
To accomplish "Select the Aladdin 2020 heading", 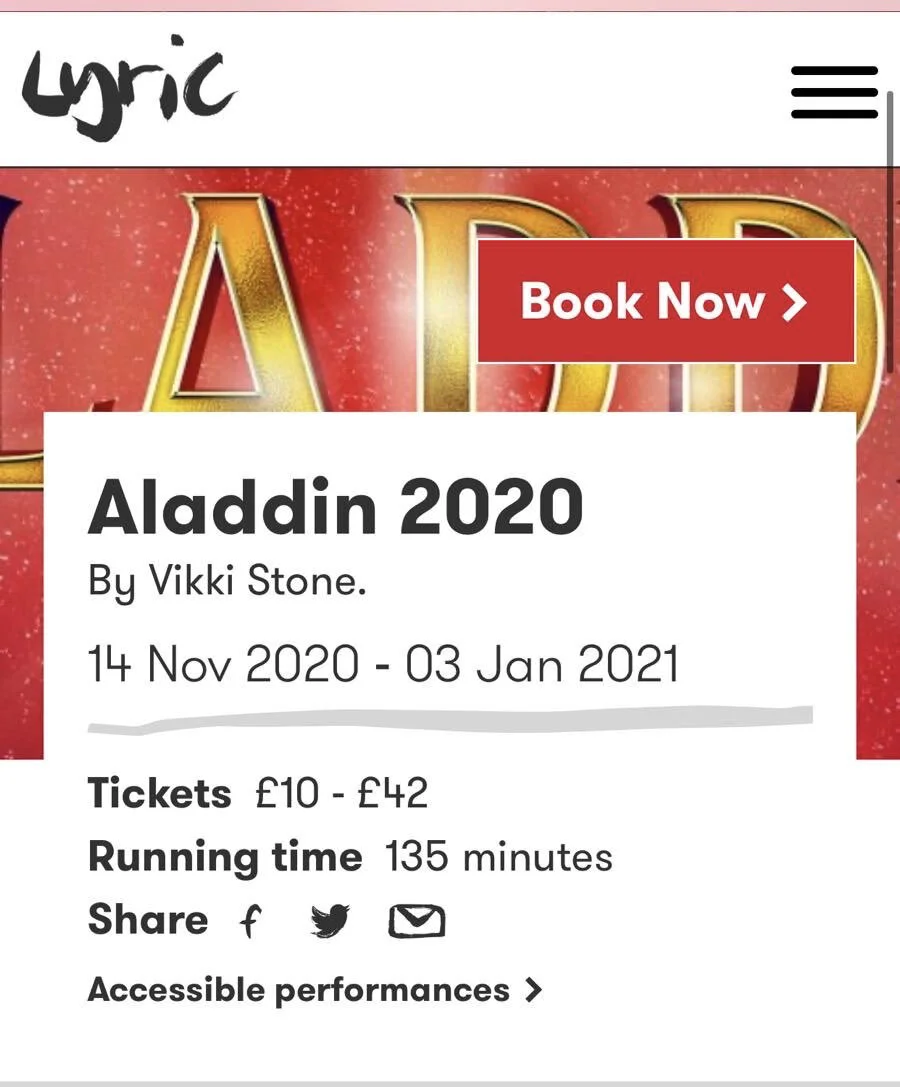I will click(336, 507).
